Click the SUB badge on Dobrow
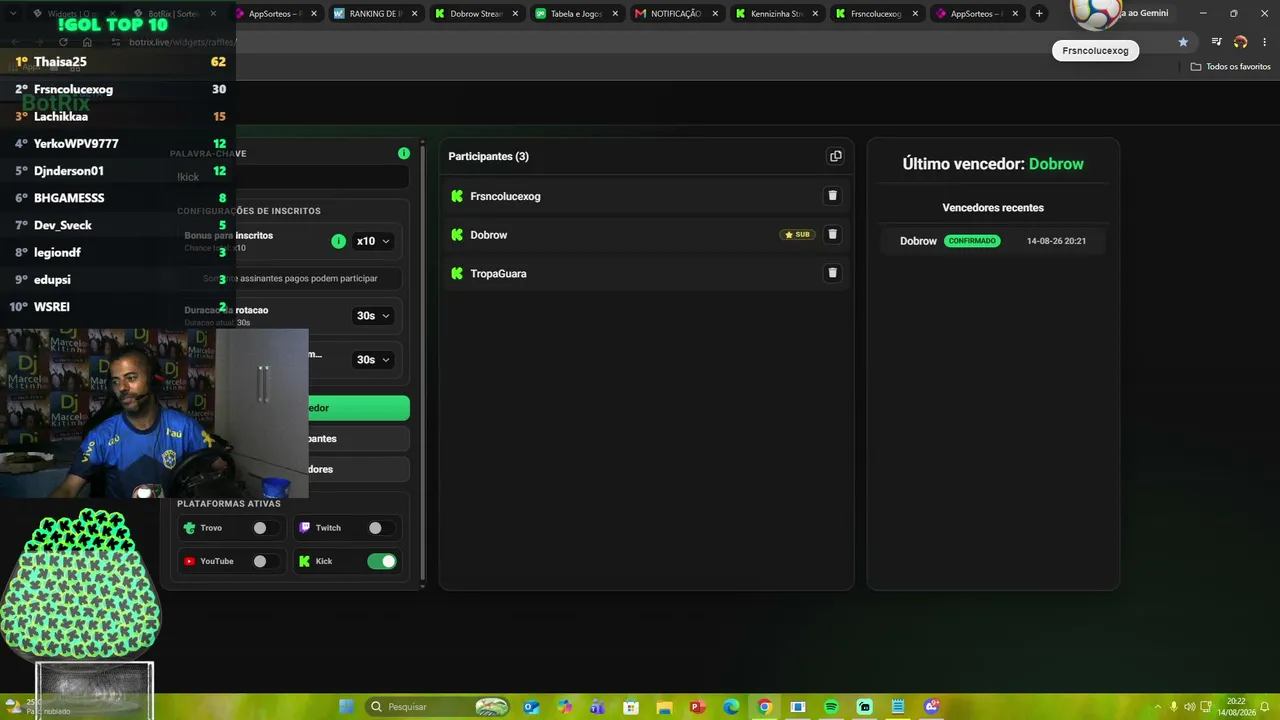Viewport: 1280px width, 720px height. (797, 235)
